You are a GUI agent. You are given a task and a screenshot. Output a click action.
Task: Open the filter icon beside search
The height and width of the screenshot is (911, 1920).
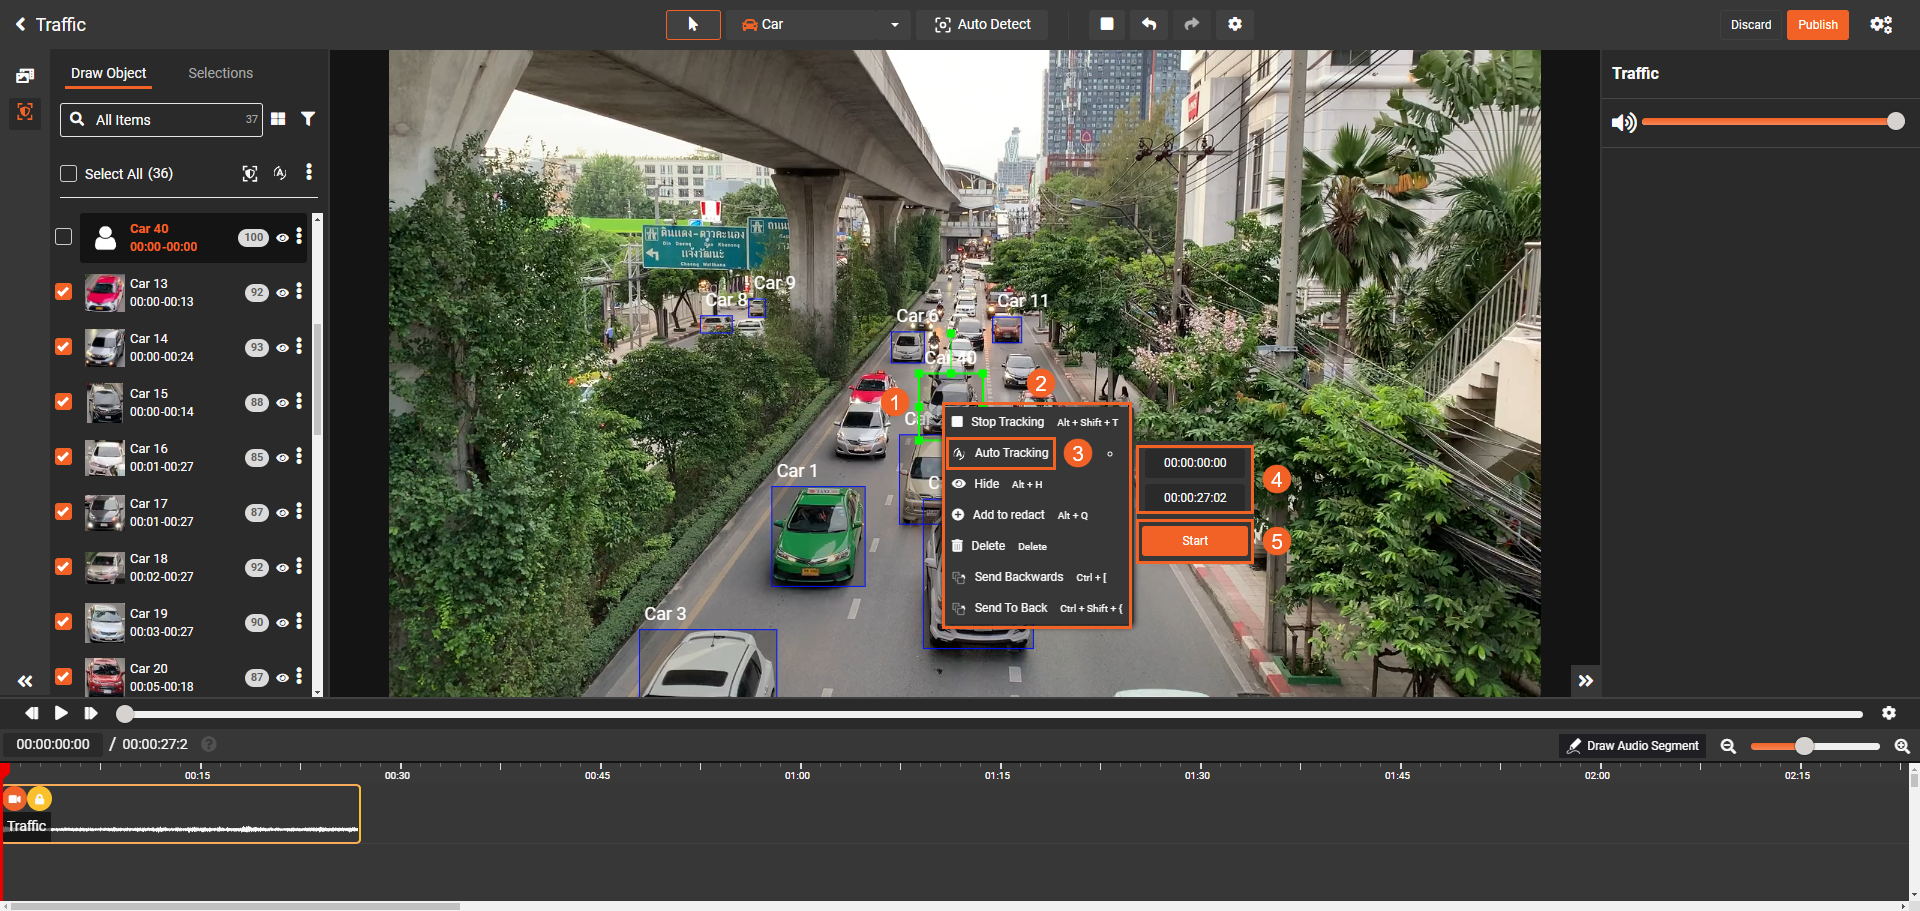click(308, 119)
